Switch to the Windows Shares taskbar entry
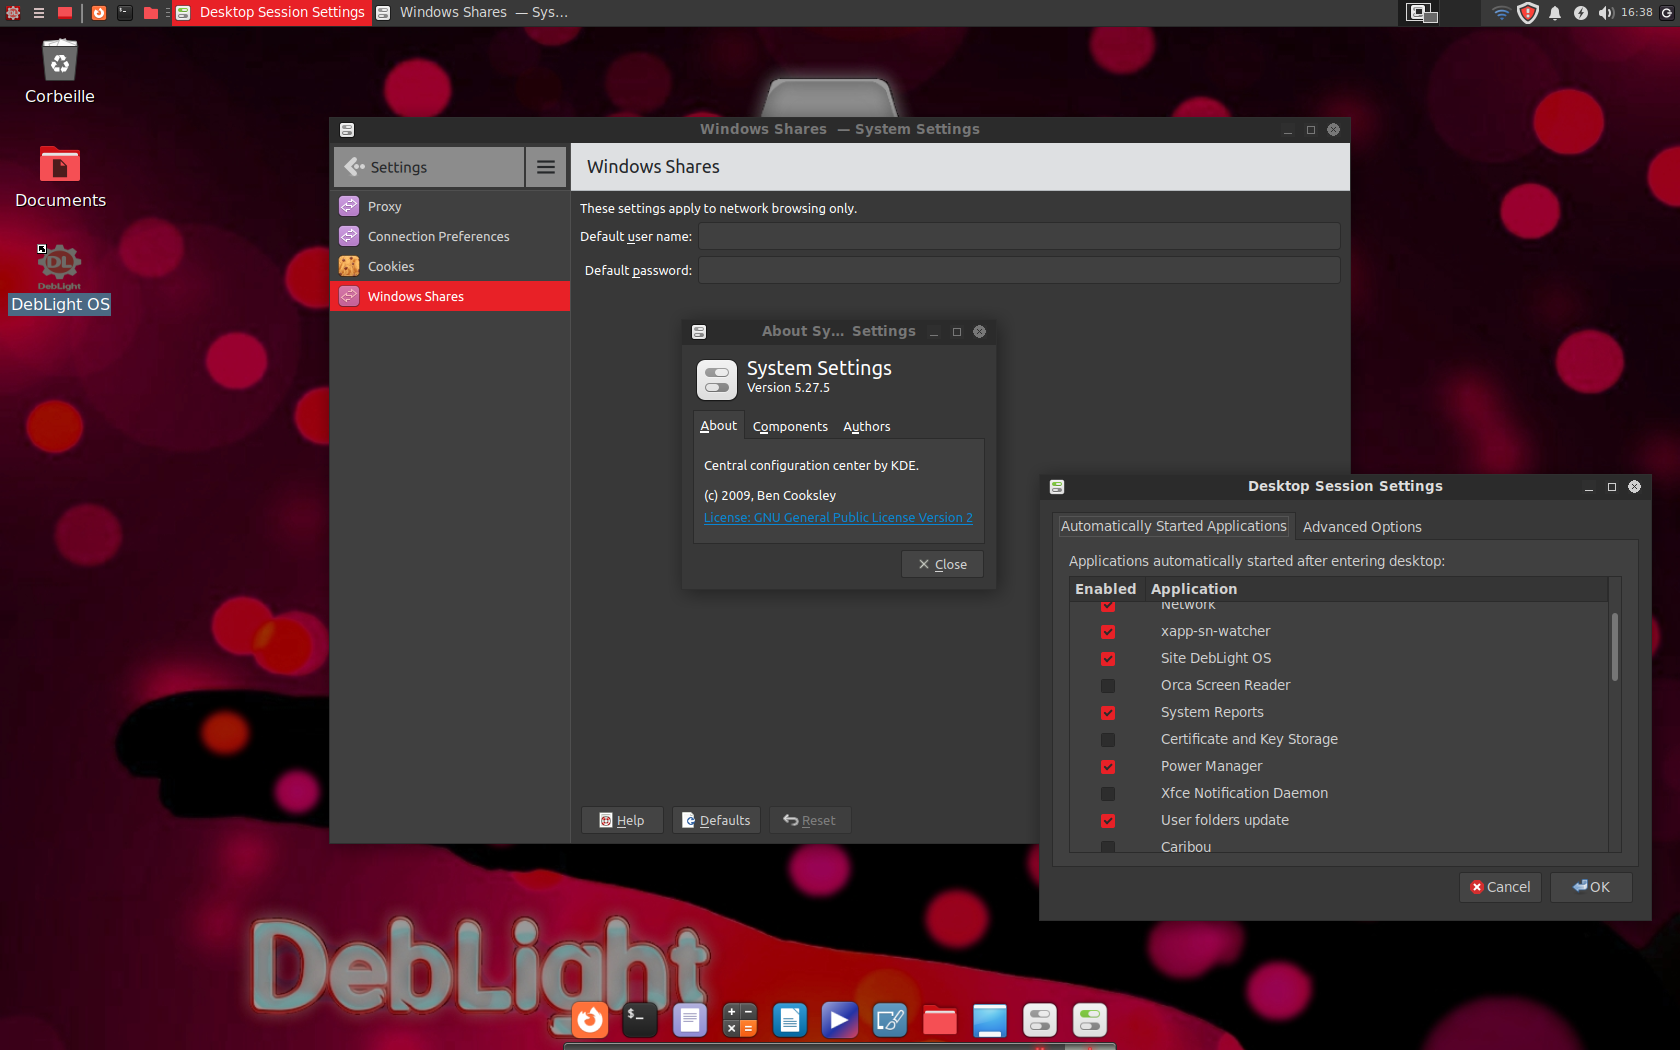 (x=472, y=13)
